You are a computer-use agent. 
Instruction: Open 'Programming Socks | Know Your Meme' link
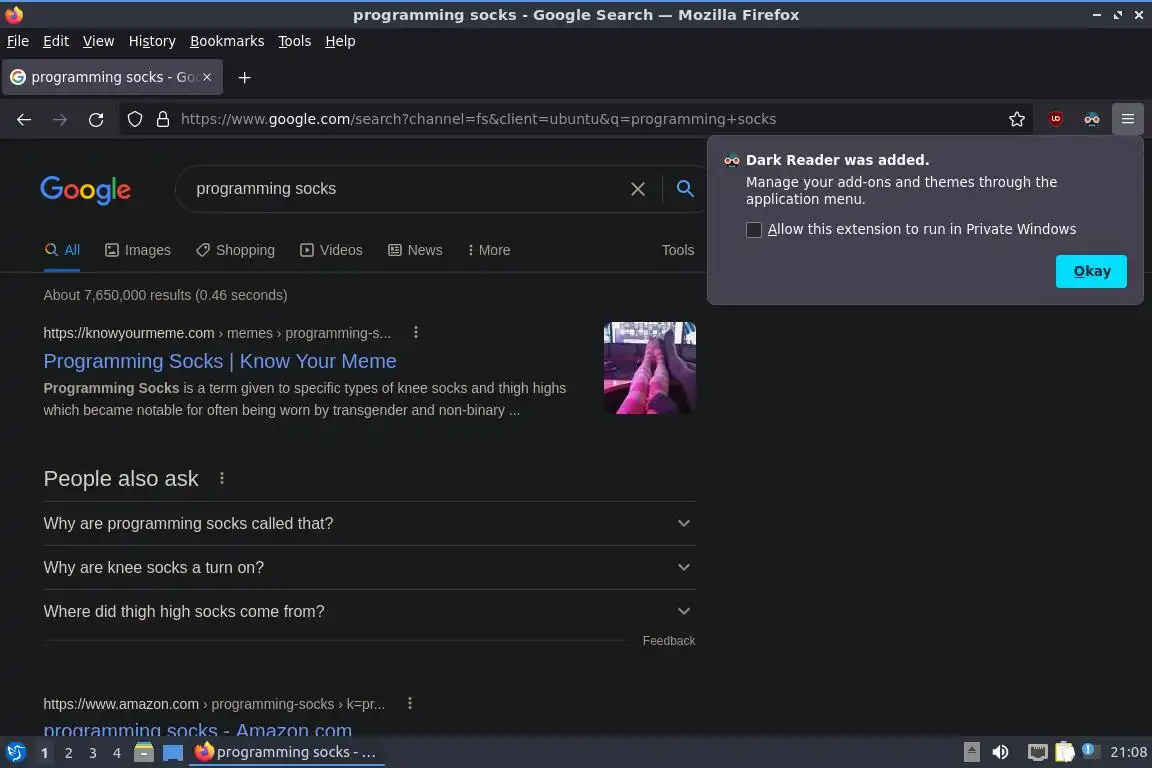[x=220, y=362]
